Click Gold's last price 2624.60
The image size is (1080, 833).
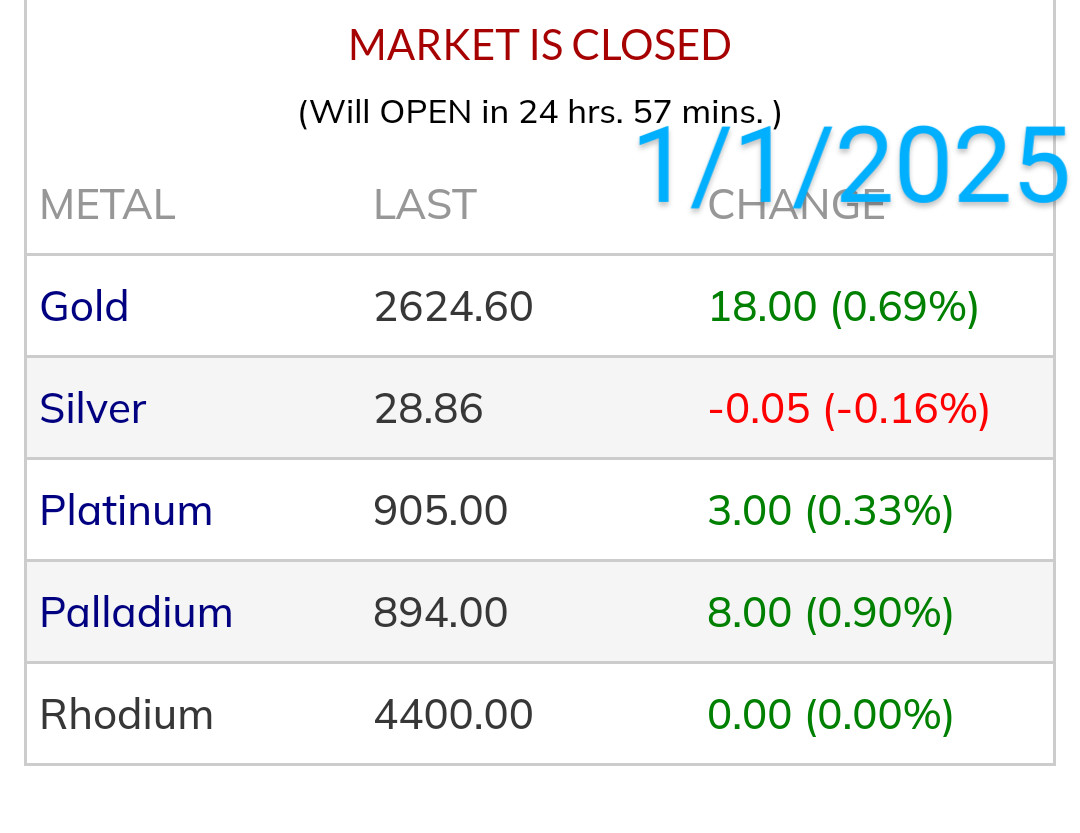coord(453,306)
